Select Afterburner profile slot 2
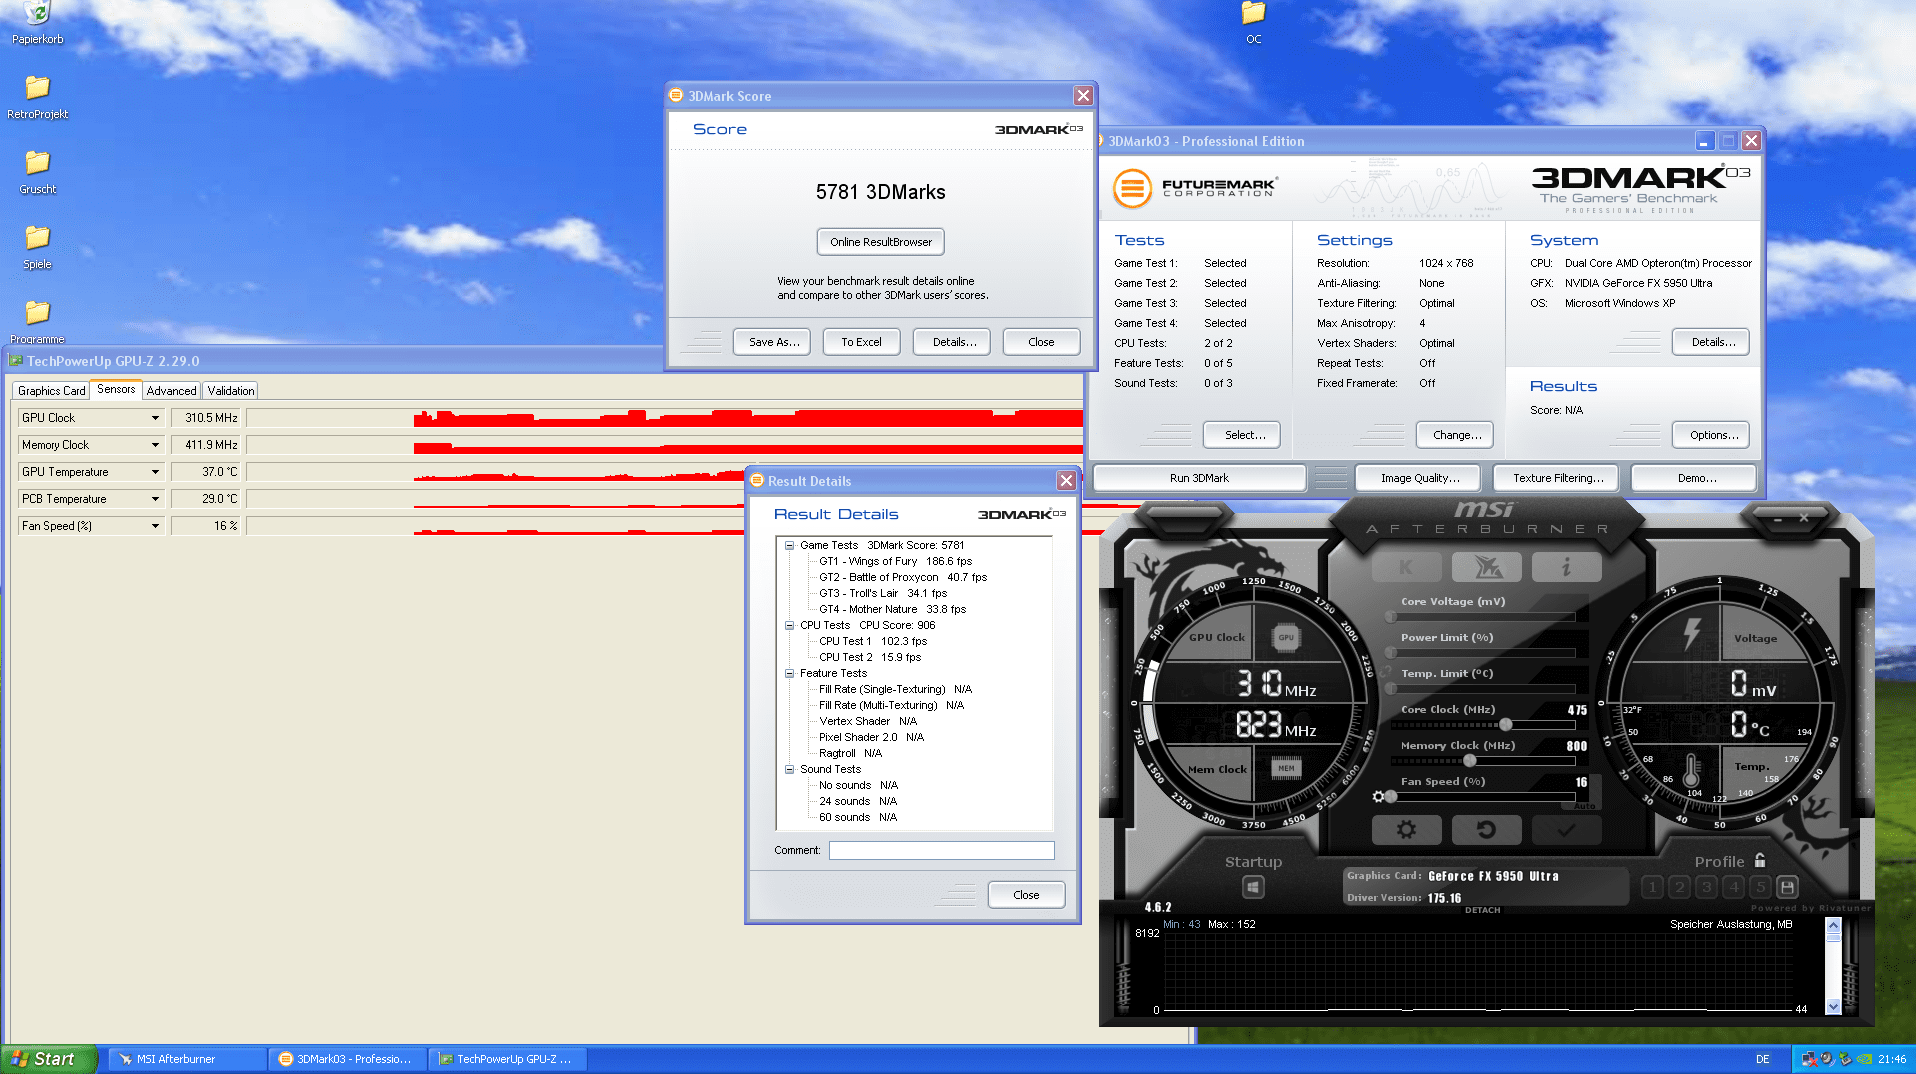The width and height of the screenshot is (1916, 1074). 1679,887
